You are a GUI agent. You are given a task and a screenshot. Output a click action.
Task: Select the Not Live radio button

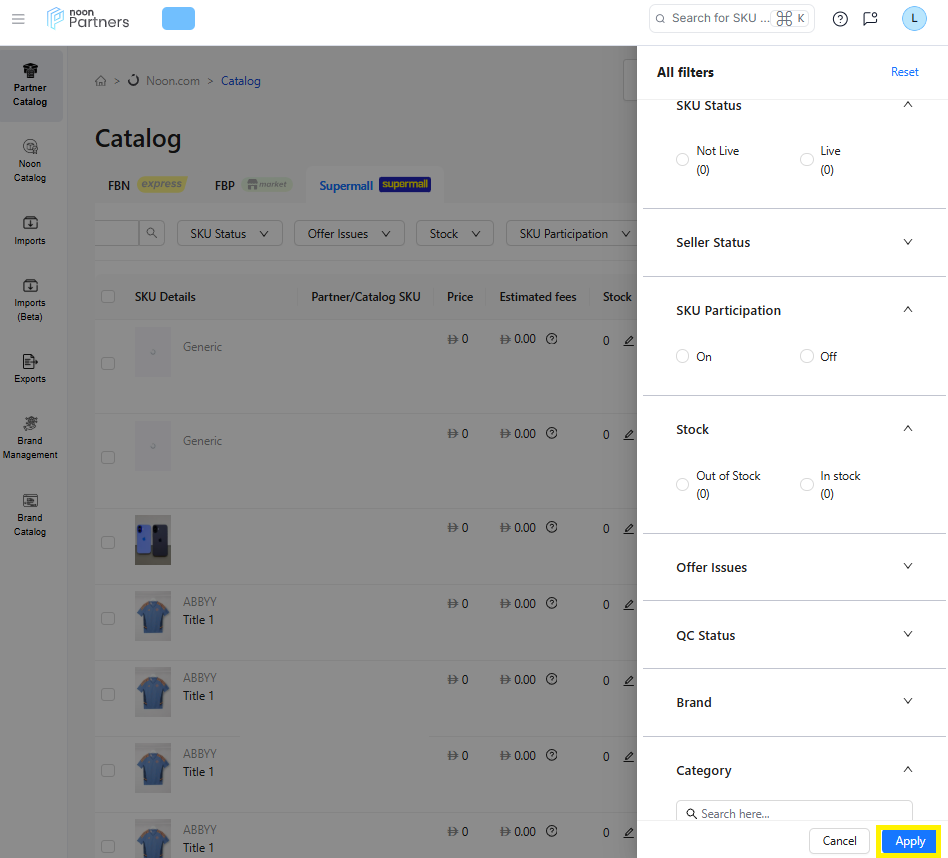683,160
